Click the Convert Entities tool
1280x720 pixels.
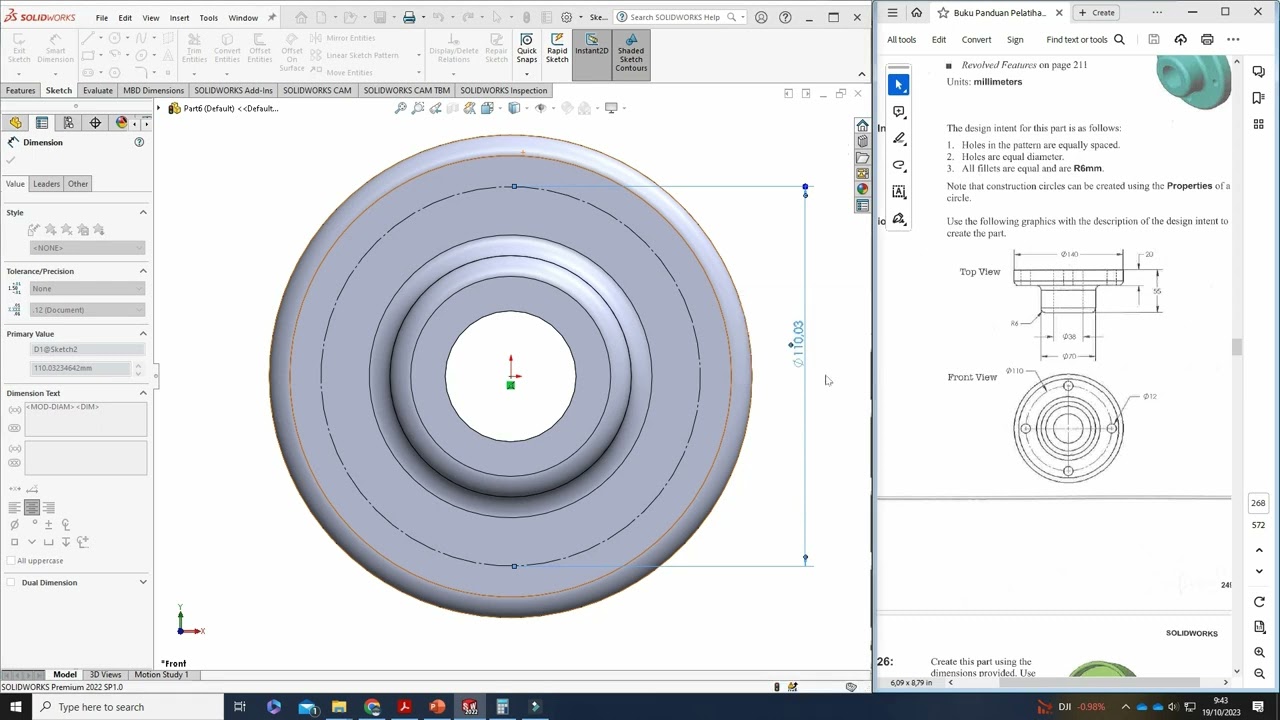[x=227, y=48]
